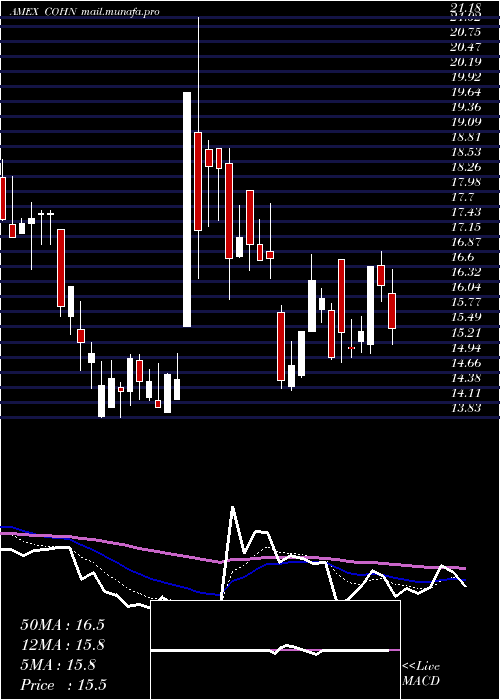Click the 5MA : 15.8 readout
The image size is (500, 700).
click(58, 665)
